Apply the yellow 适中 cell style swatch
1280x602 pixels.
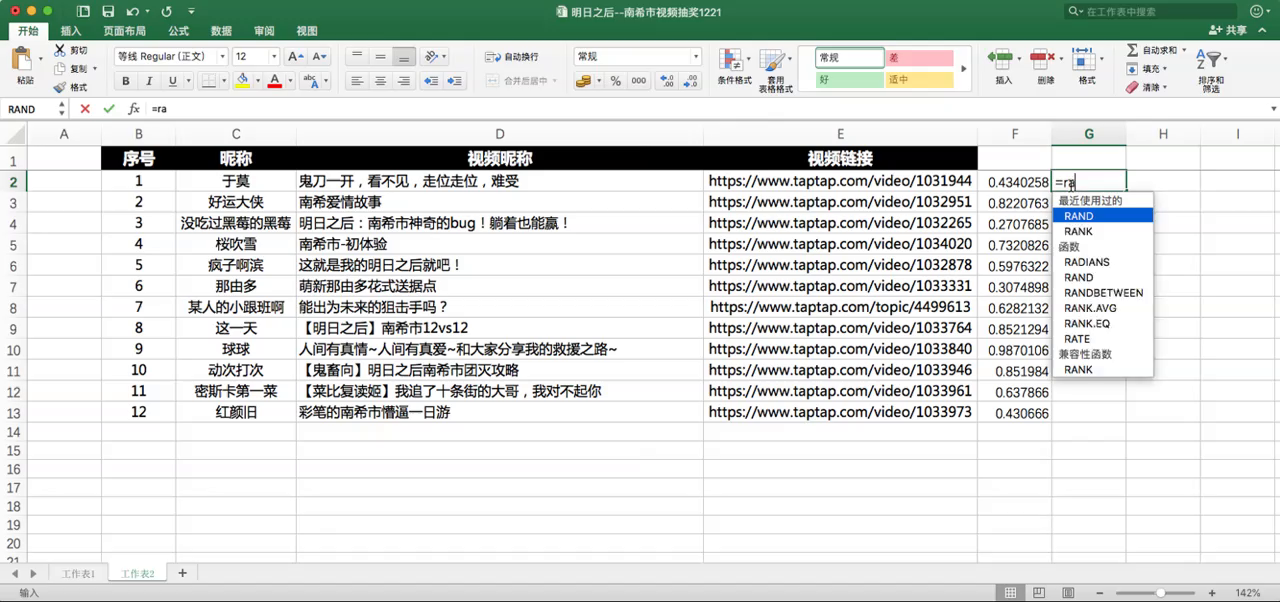[x=918, y=79]
